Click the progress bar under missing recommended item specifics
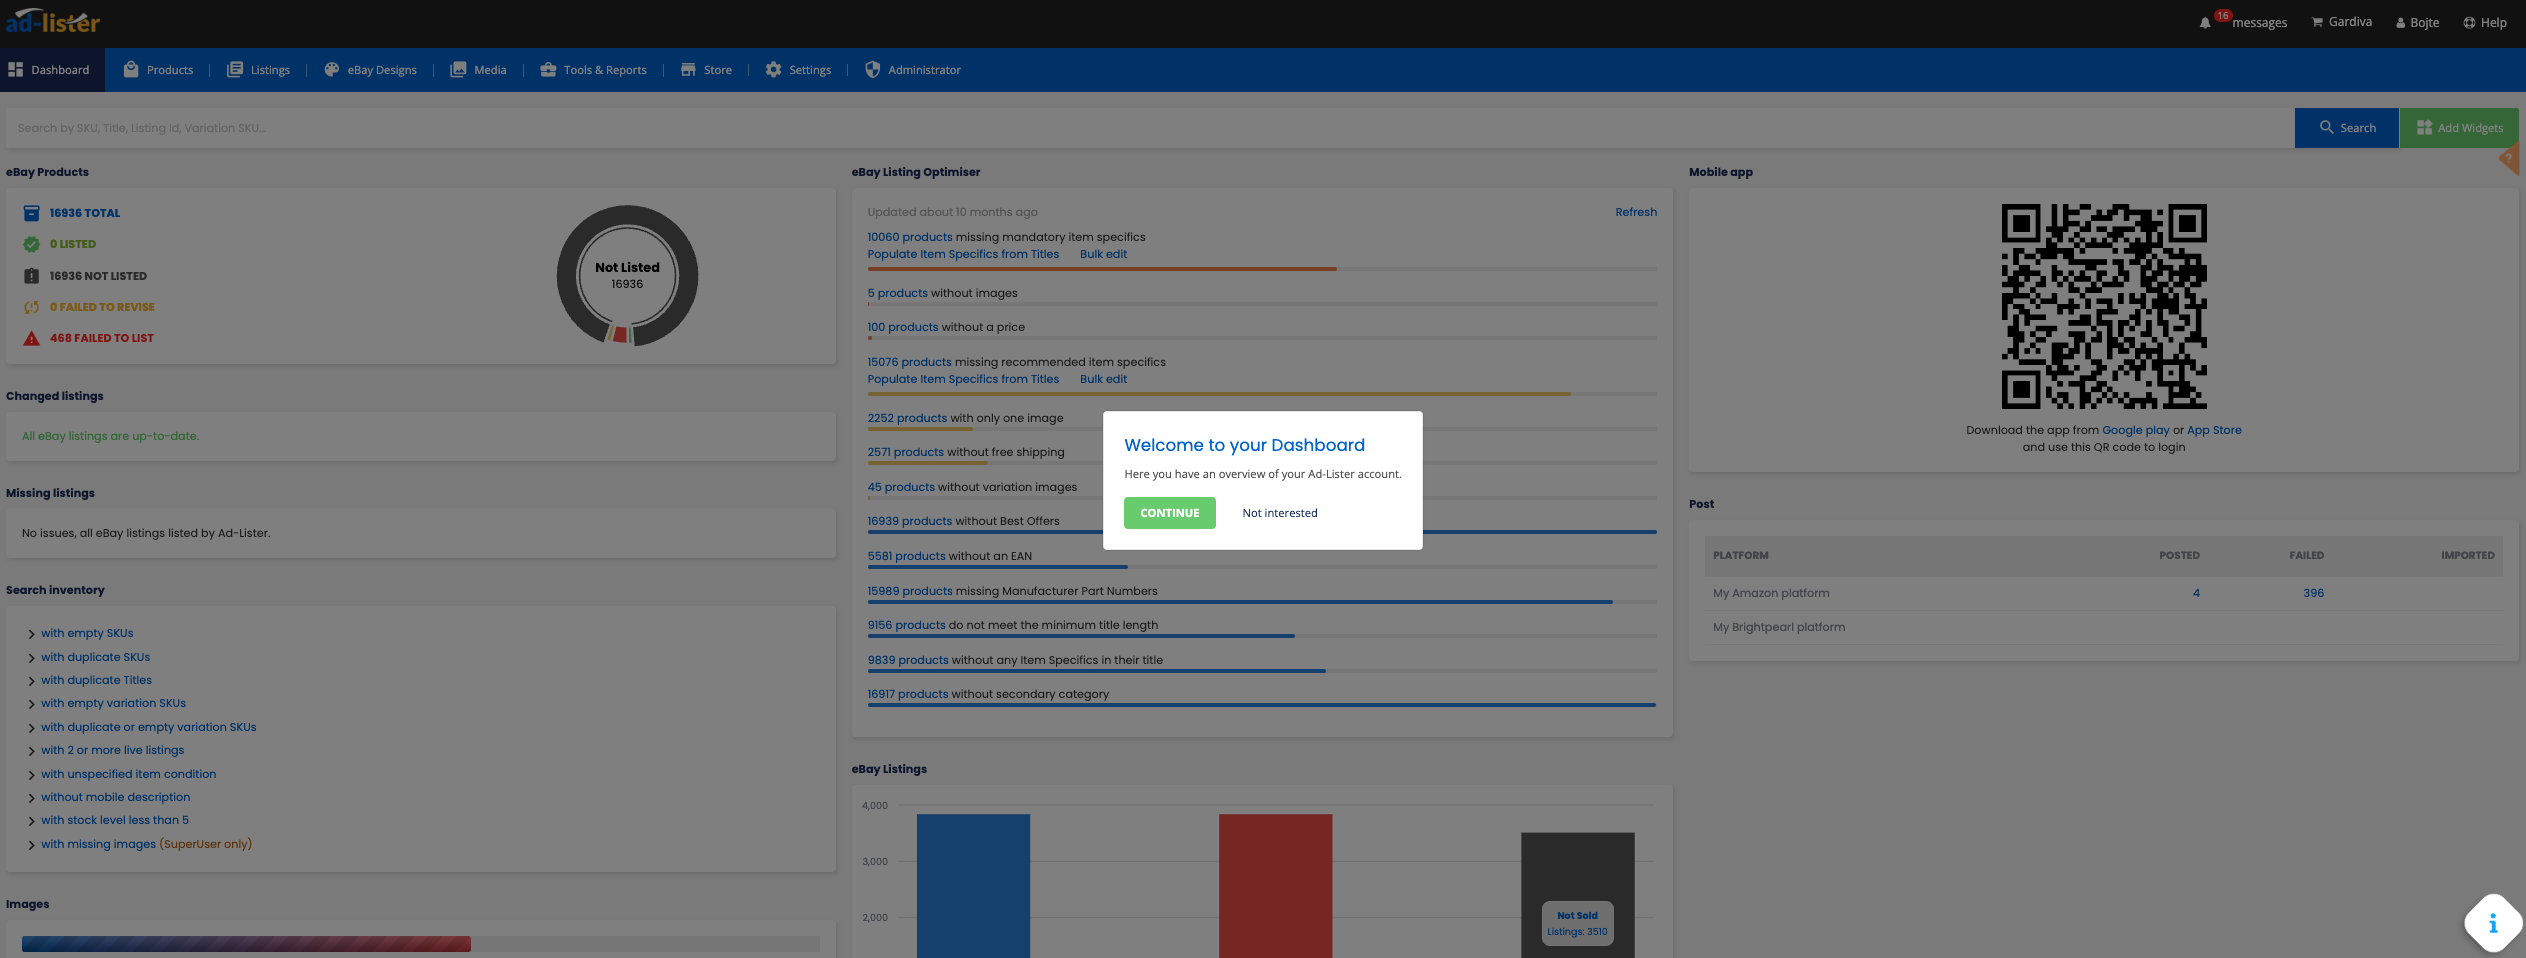 1262,394
